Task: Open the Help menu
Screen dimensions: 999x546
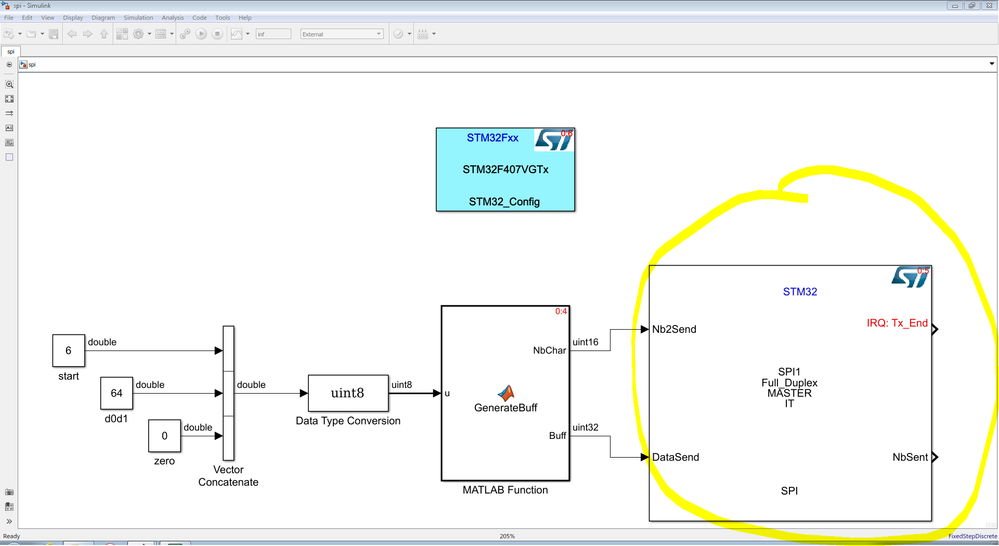Action: click(x=245, y=18)
